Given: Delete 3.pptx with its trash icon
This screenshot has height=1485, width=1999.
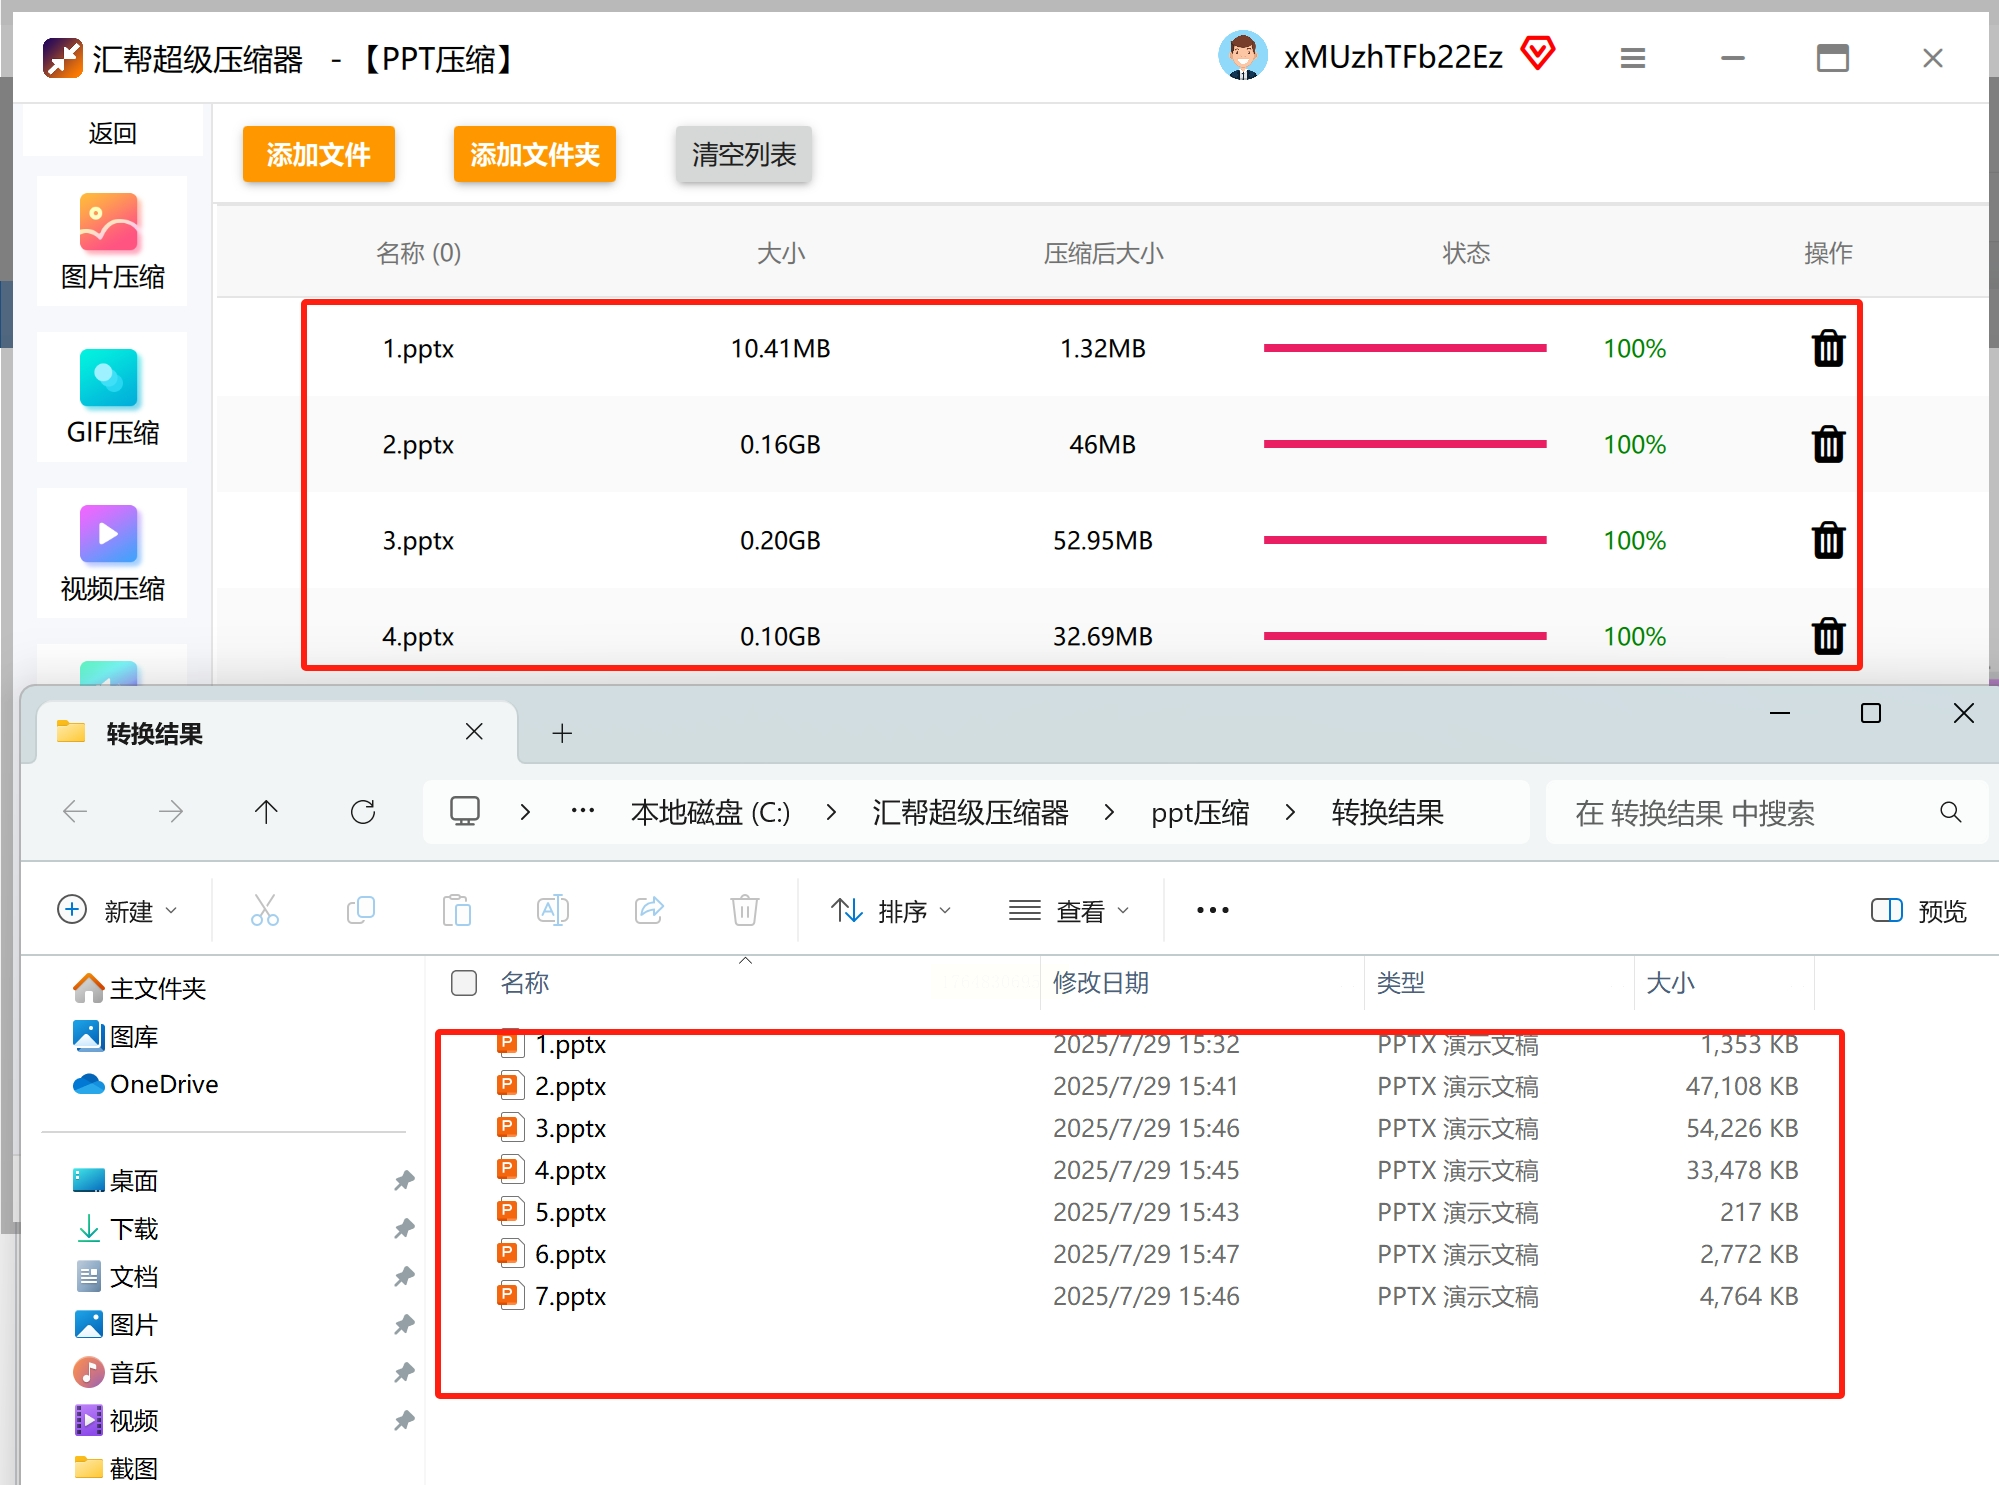Looking at the screenshot, I should [1827, 541].
